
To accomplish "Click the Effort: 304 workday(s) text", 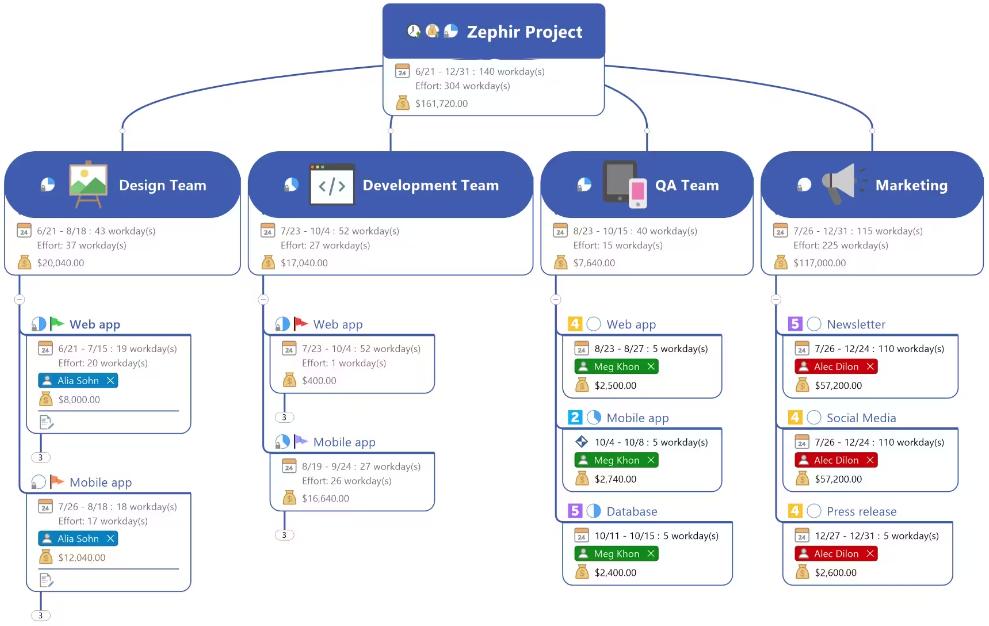I will pos(462,86).
